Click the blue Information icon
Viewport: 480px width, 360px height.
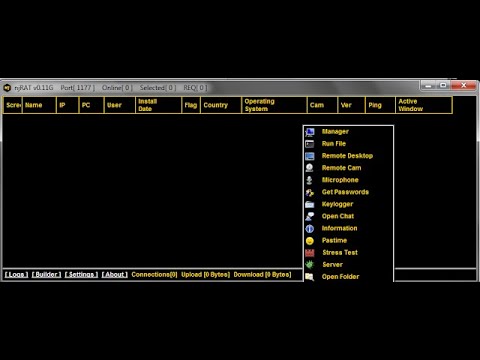click(310, 229)
